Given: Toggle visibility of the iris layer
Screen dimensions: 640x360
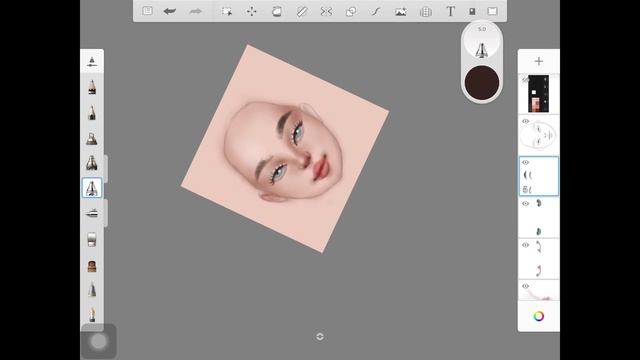Looking at the screenshot, I should tap(525, 204).
